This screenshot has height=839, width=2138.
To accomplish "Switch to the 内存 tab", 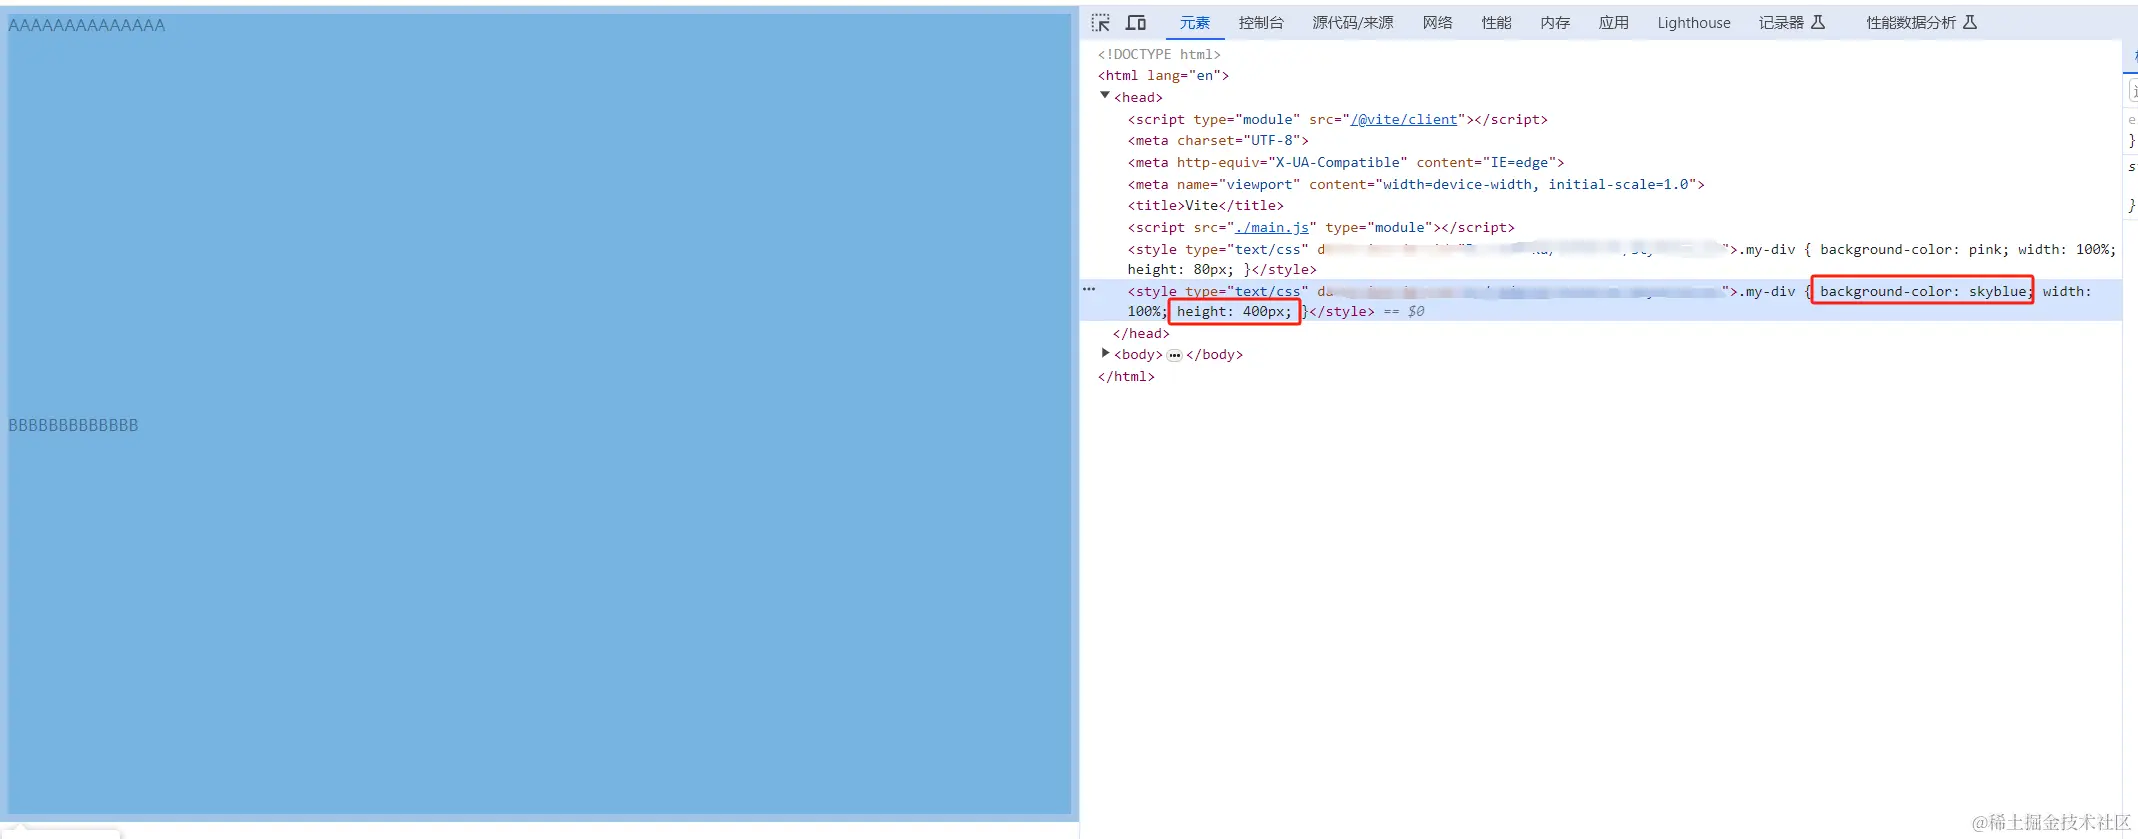I will 1555,23.
